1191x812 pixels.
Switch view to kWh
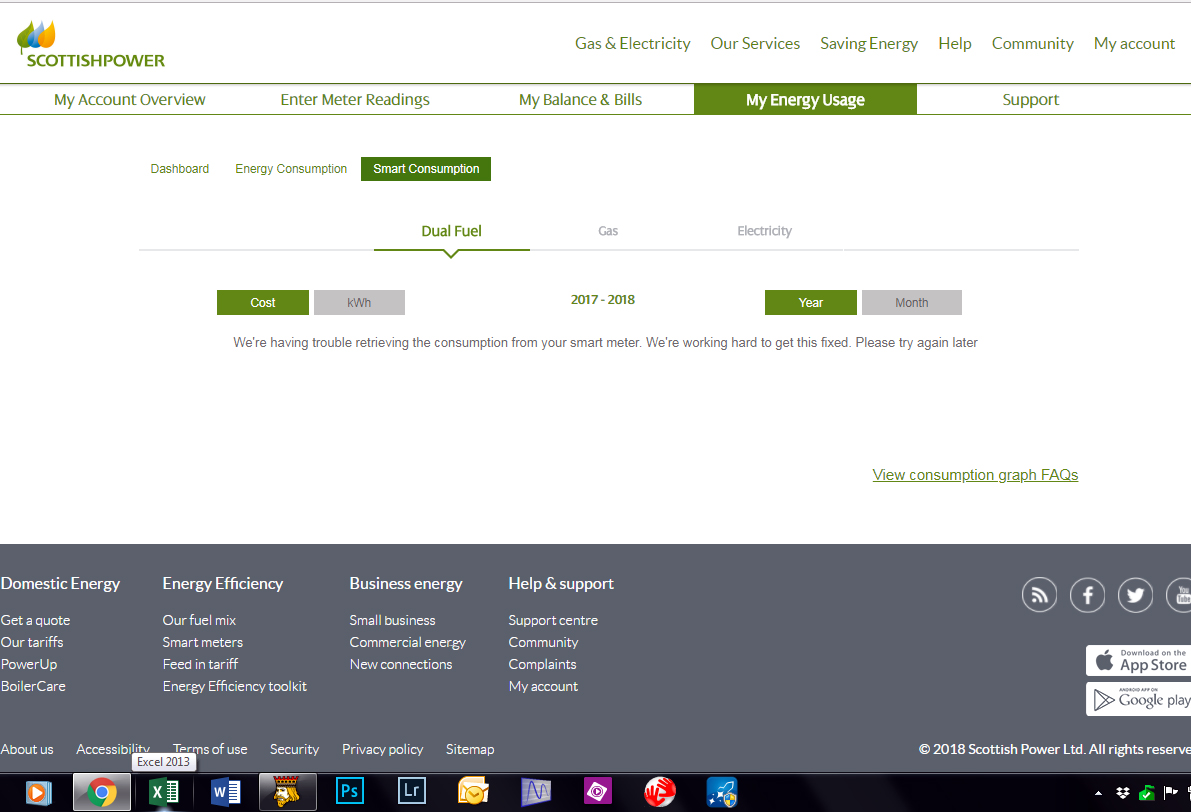359,302
